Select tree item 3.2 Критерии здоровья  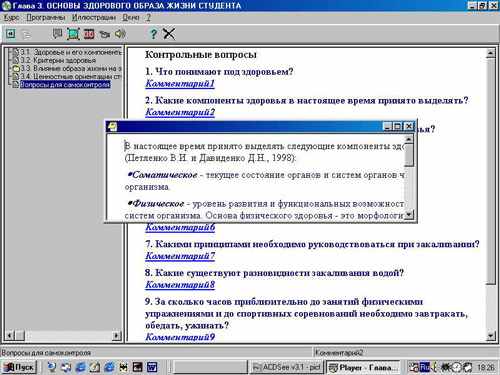pos(58,60)
